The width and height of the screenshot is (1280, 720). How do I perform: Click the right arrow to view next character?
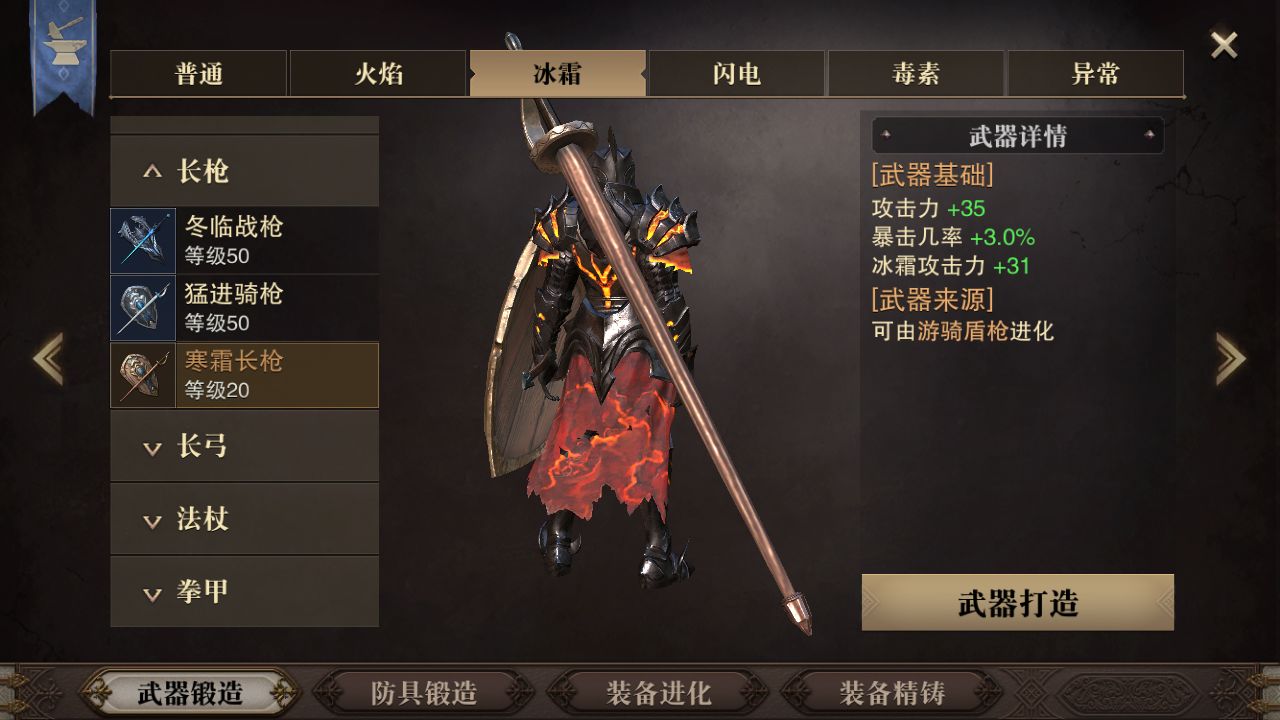(x=1230, y=358)
